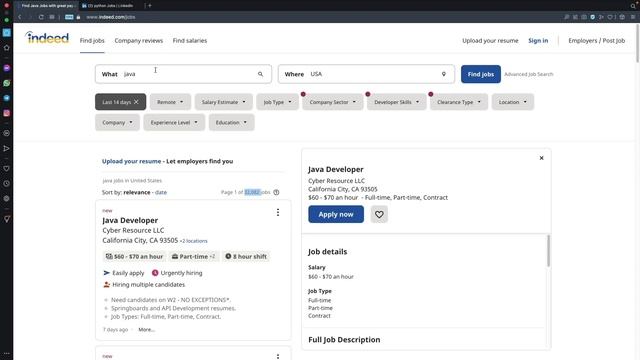Click Cyber Resource LLC in job card
640x360 pixels.
133,230
